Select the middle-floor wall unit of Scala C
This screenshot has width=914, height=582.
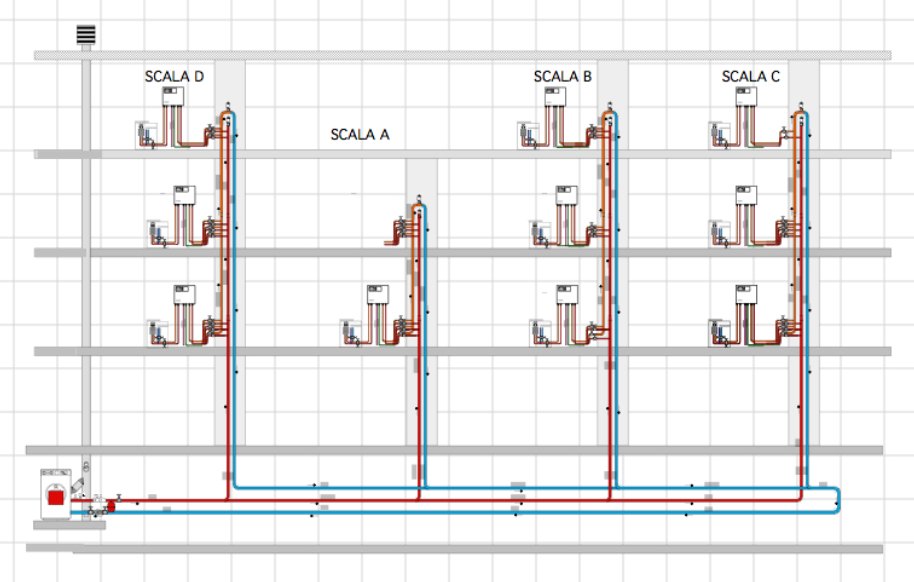coord(746,195)
